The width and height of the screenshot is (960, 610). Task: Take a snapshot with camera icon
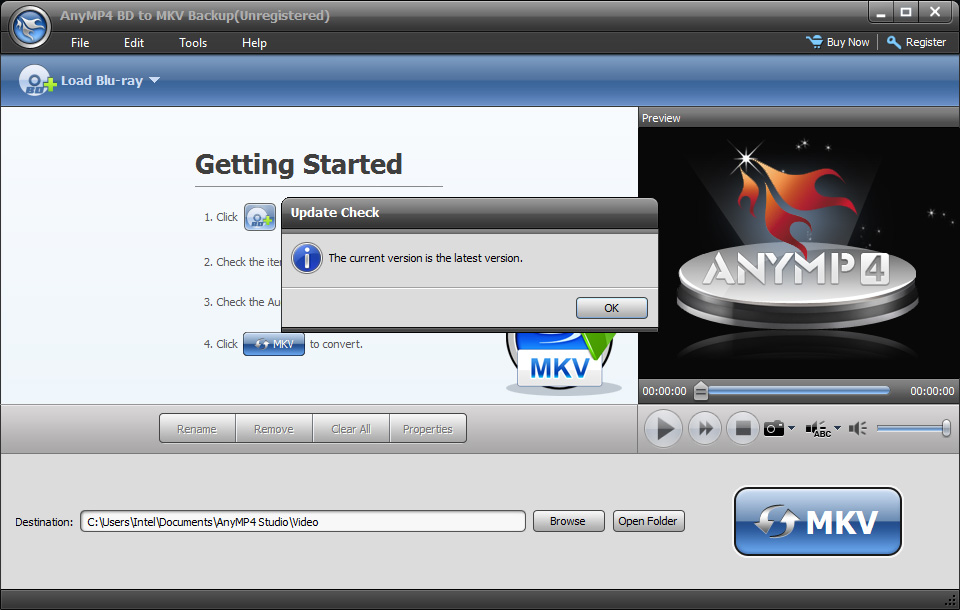coord(774,428)
